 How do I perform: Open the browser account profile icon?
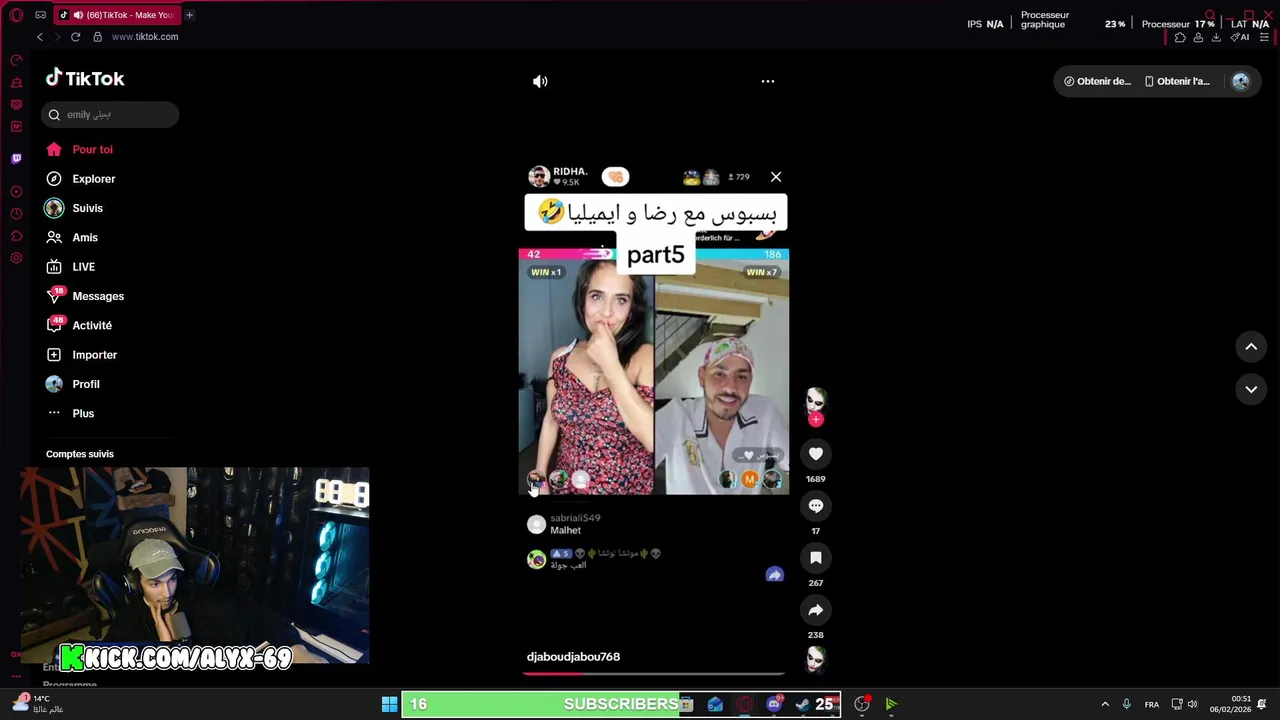pos(1198,38)
